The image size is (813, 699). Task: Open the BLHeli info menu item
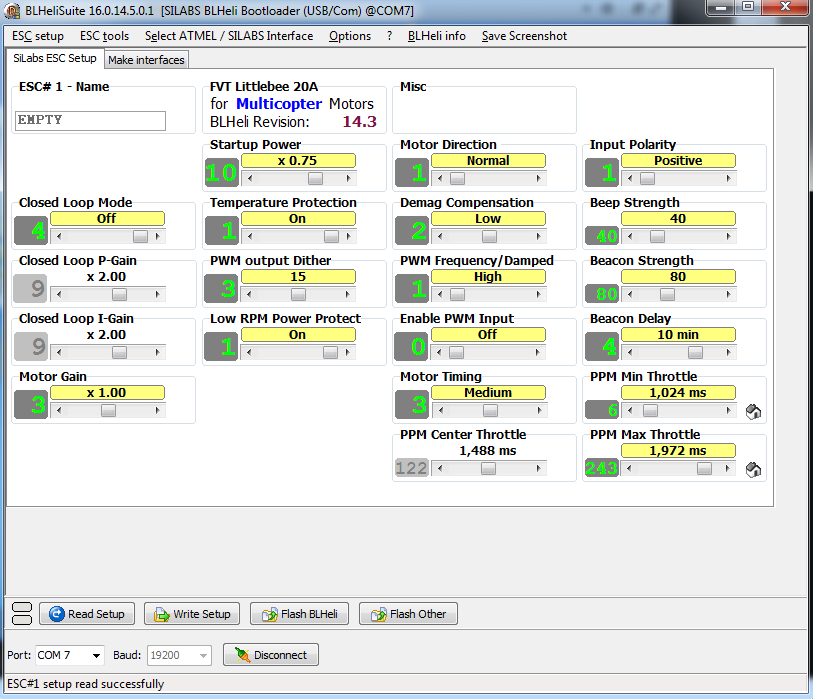coord(436,36)
